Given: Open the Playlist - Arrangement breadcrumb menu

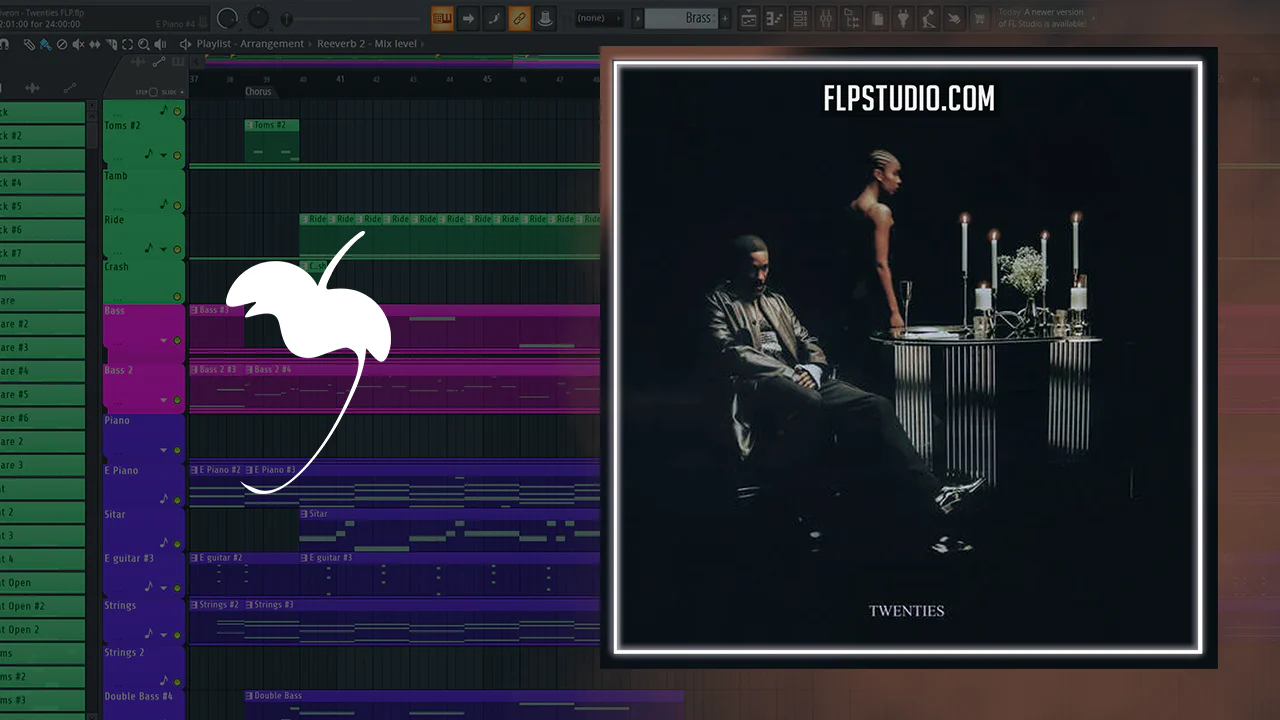Looking at the screenshot, I should [x=250, y=44].
